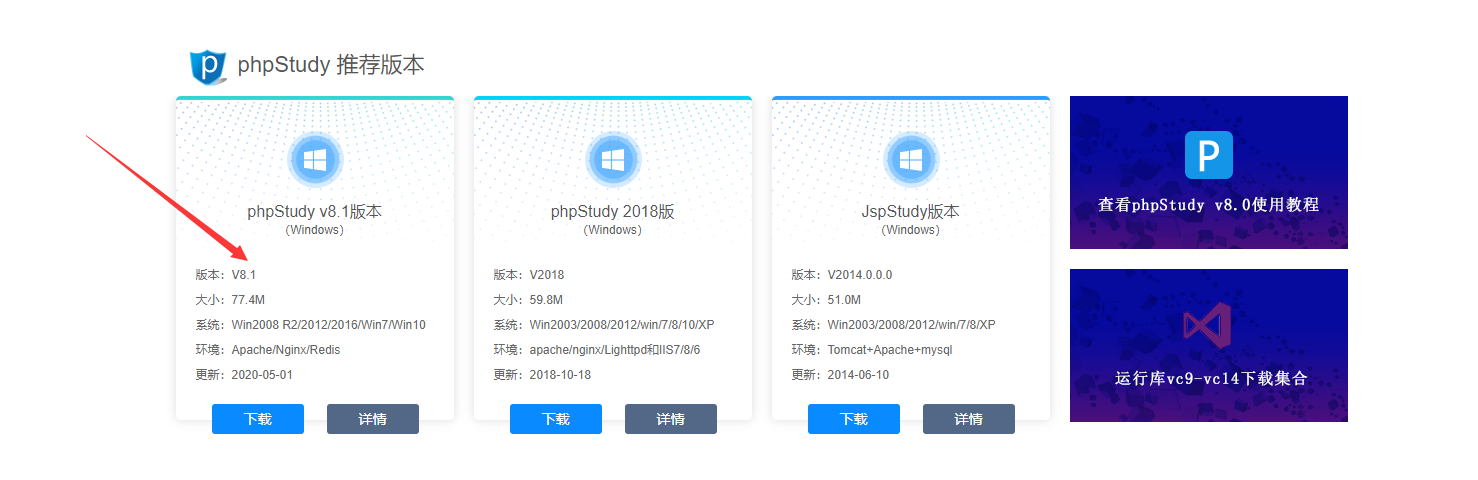Select the version text V2018
The width and height of the screenshot is (1478, 480).
(548, 274)
